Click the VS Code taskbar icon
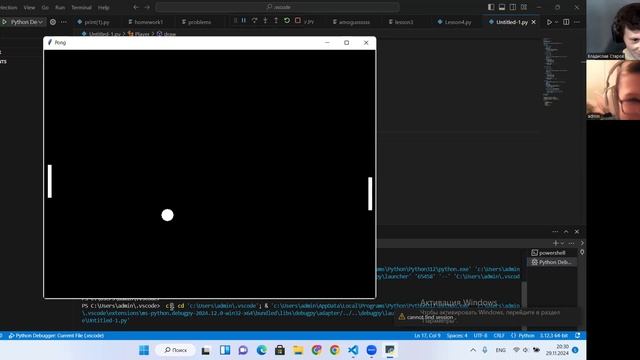The width and height of the screenshot is (640, 360). (x=353, y=350)
